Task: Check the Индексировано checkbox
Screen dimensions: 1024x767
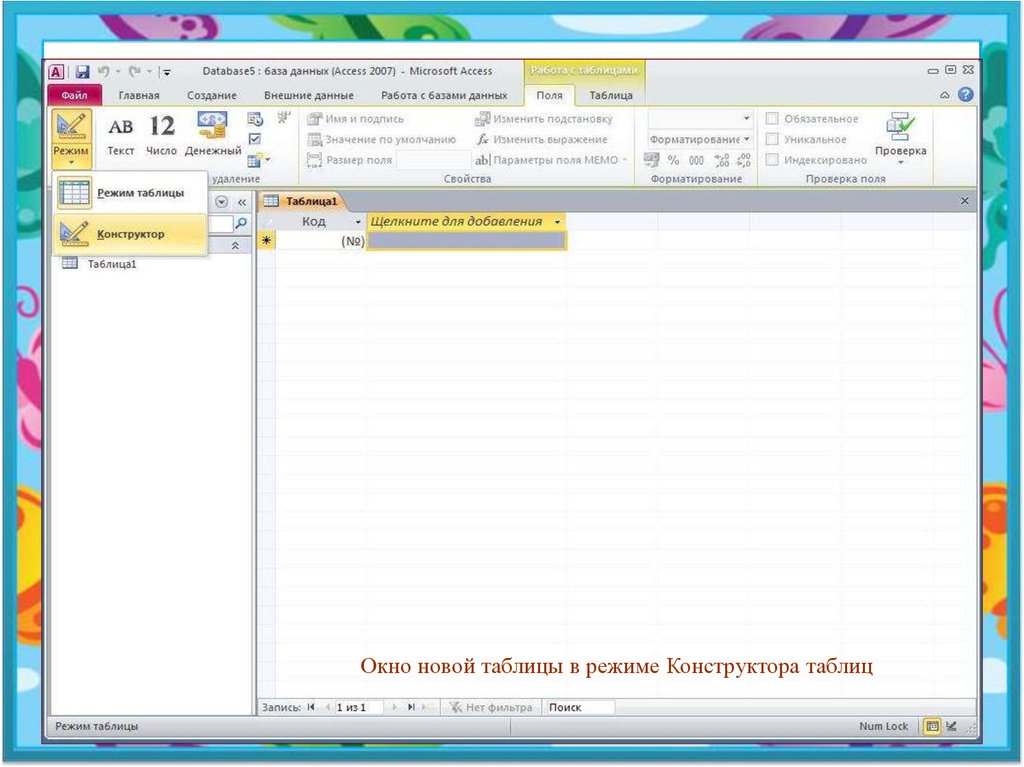Action: click(771, 159)
